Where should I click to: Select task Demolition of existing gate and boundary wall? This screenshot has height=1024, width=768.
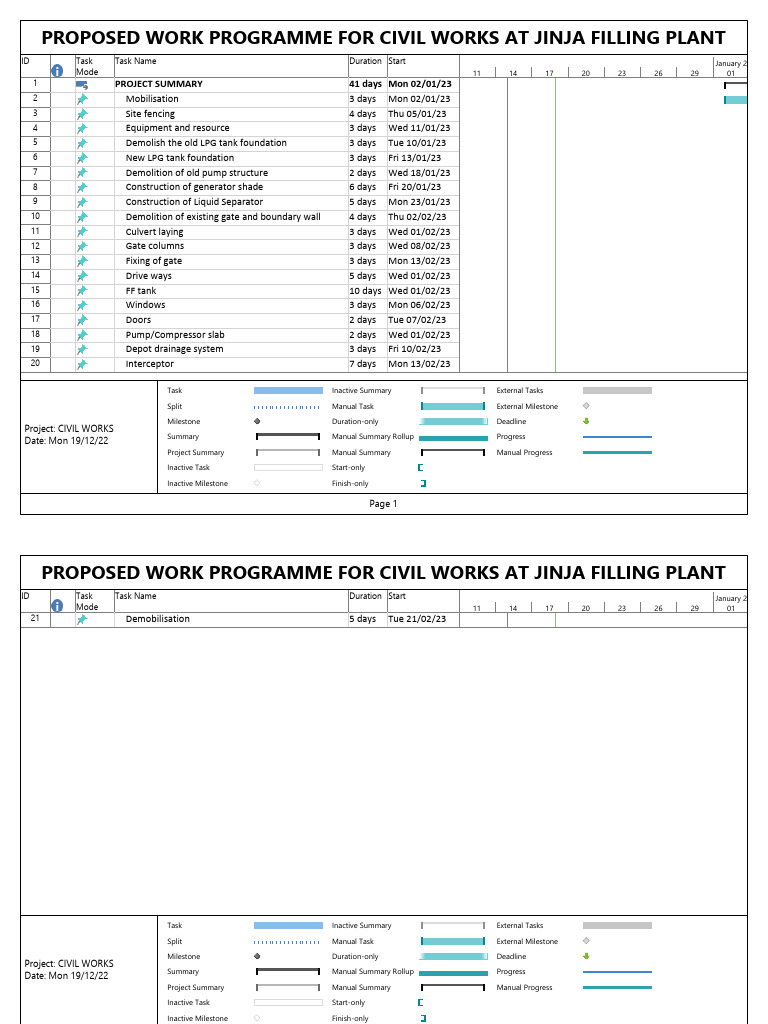click(x=223, y=217)
